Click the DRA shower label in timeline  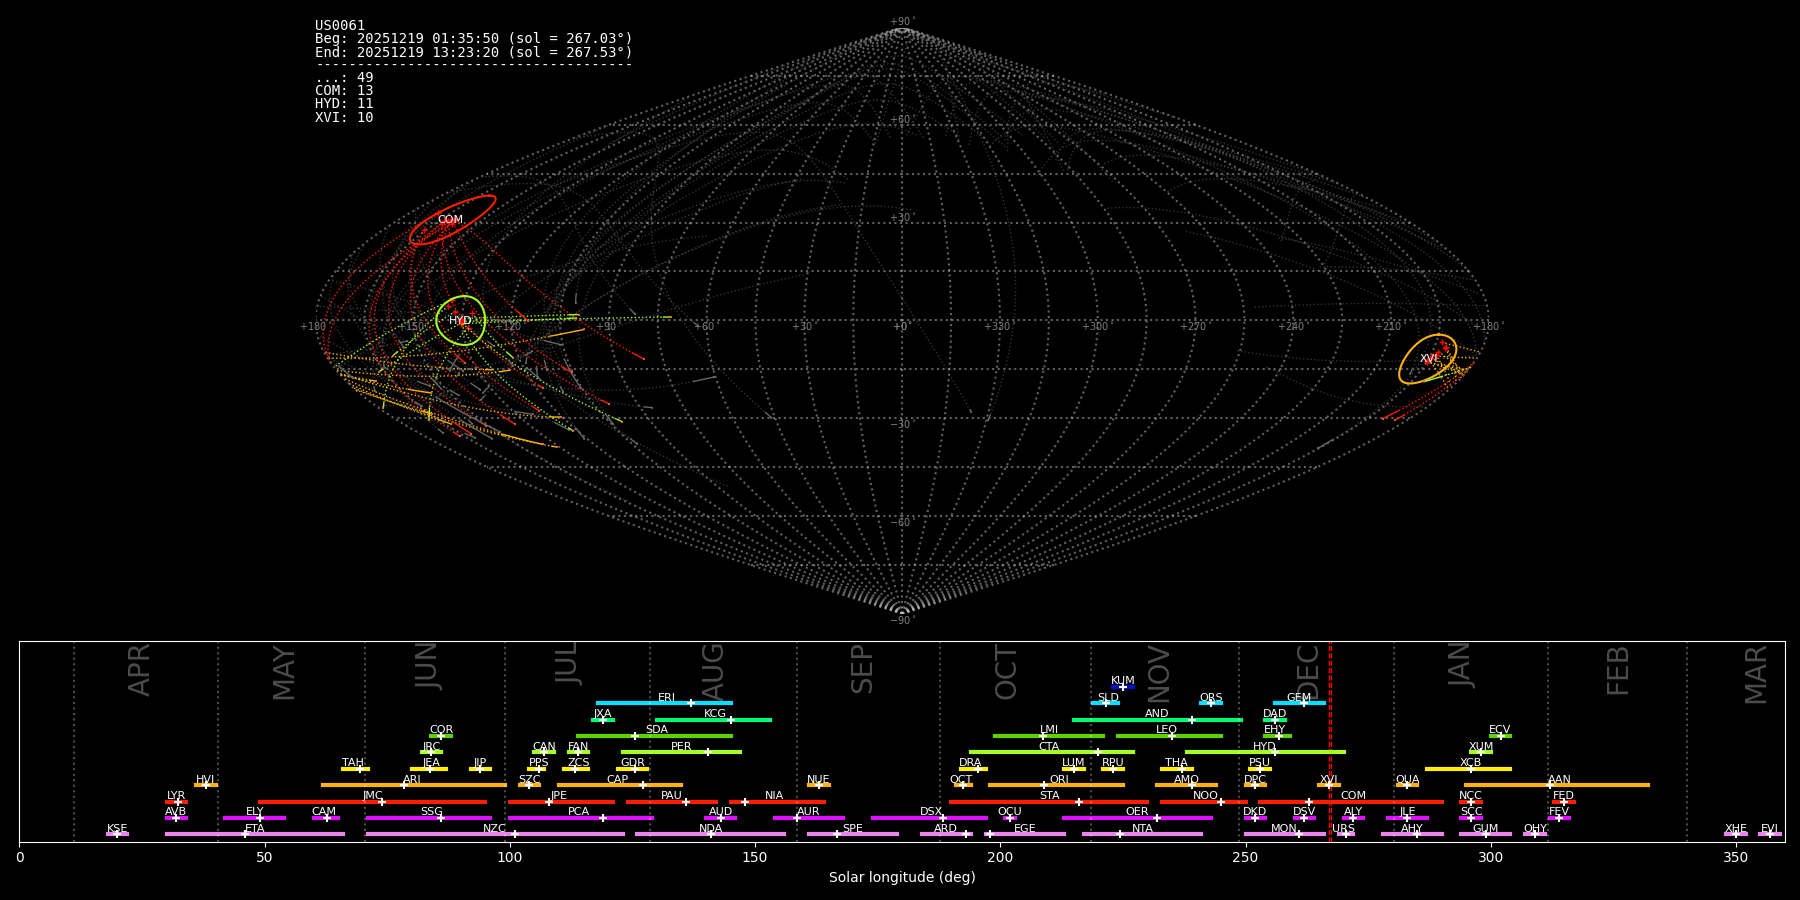pyautogui.click(x=970, y=763)
